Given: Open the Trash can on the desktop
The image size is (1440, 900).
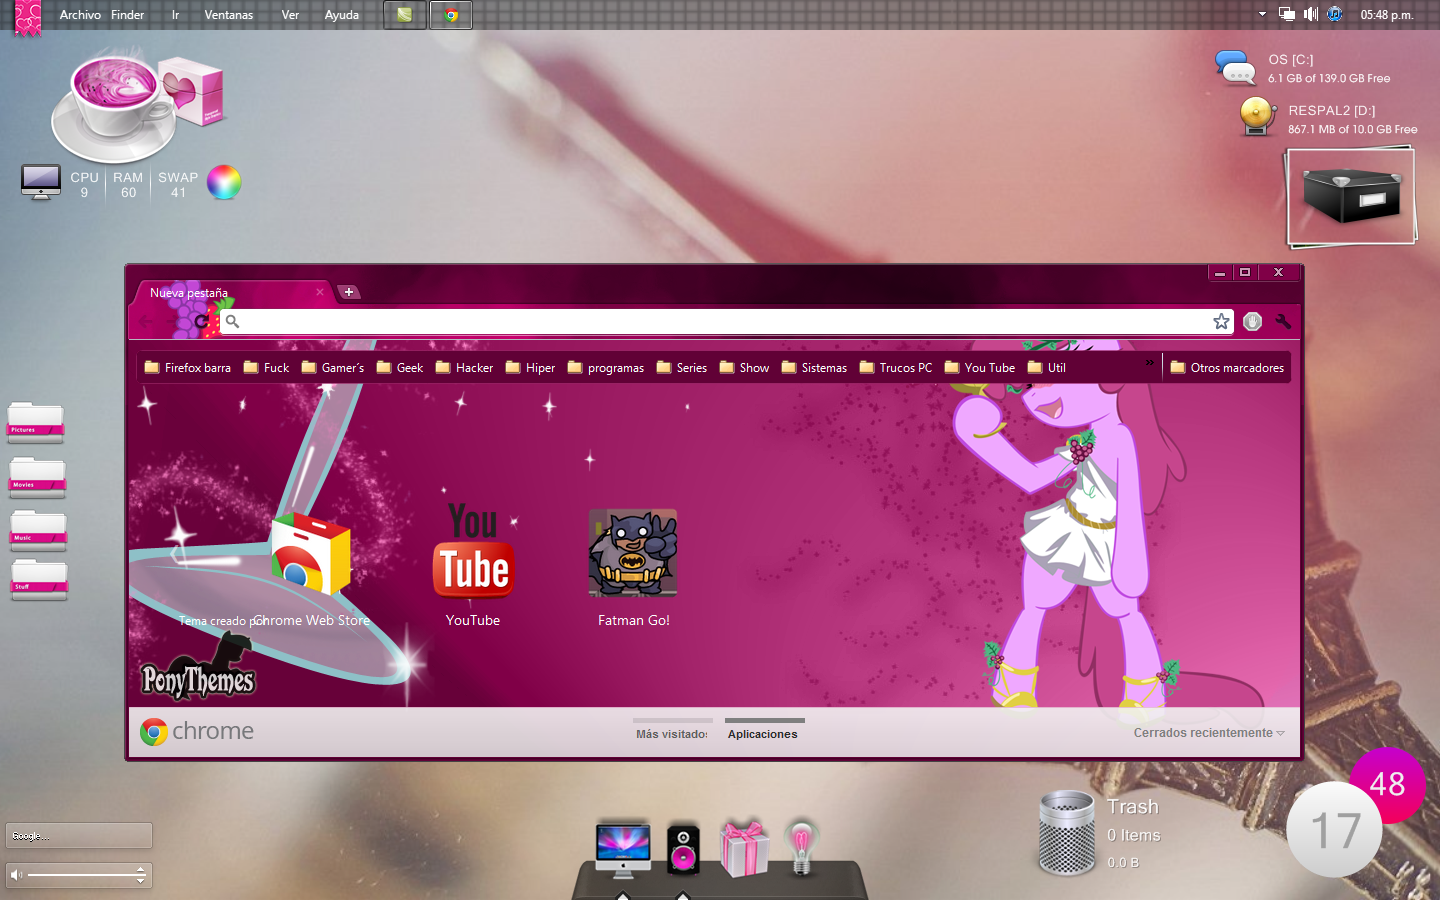Looking at the screenshot, I should tap(1067, 833).
